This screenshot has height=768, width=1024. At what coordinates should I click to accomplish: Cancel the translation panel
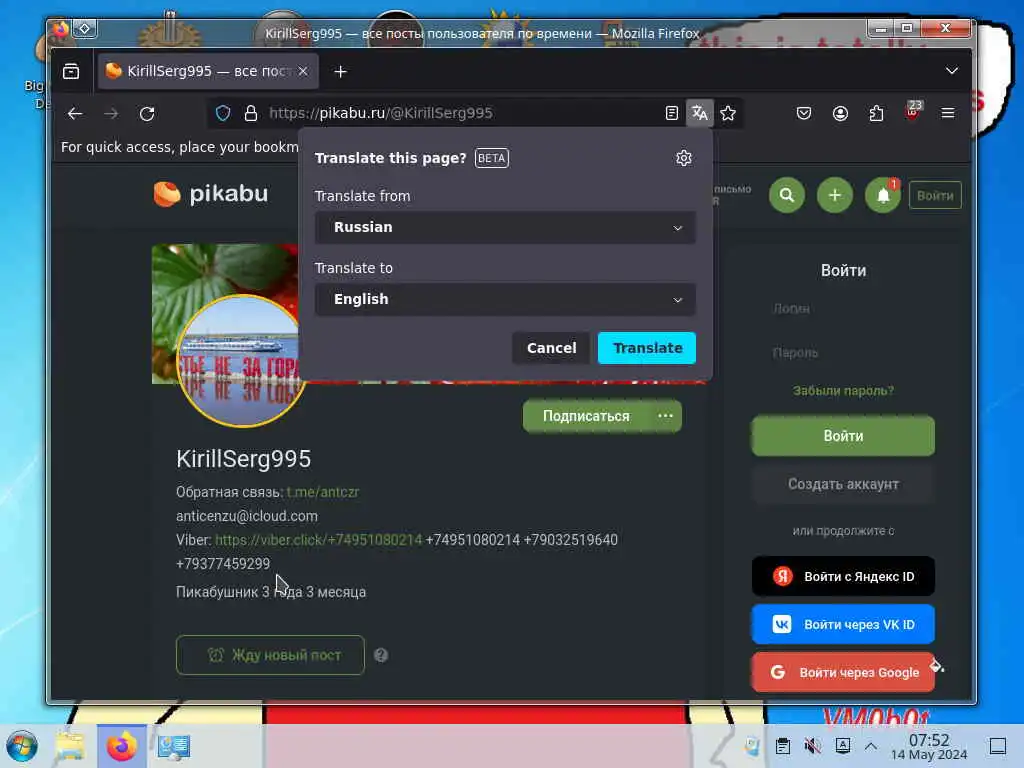click(x=551, y=348)
